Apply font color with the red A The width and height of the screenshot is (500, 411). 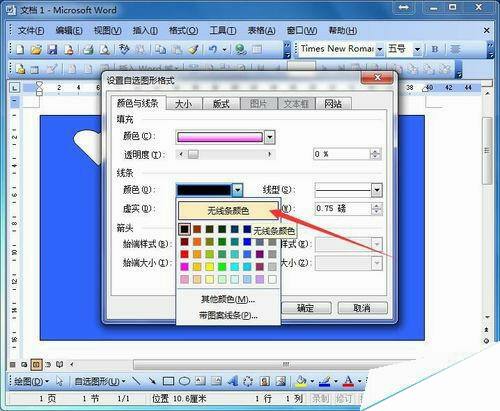(x=349, y=381)
